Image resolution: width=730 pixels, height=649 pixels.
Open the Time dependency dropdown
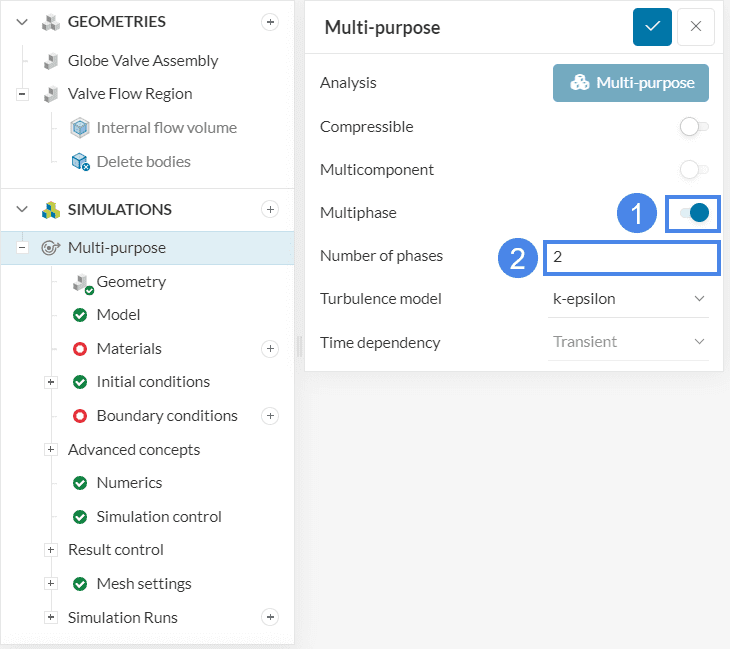click(629, 342)
